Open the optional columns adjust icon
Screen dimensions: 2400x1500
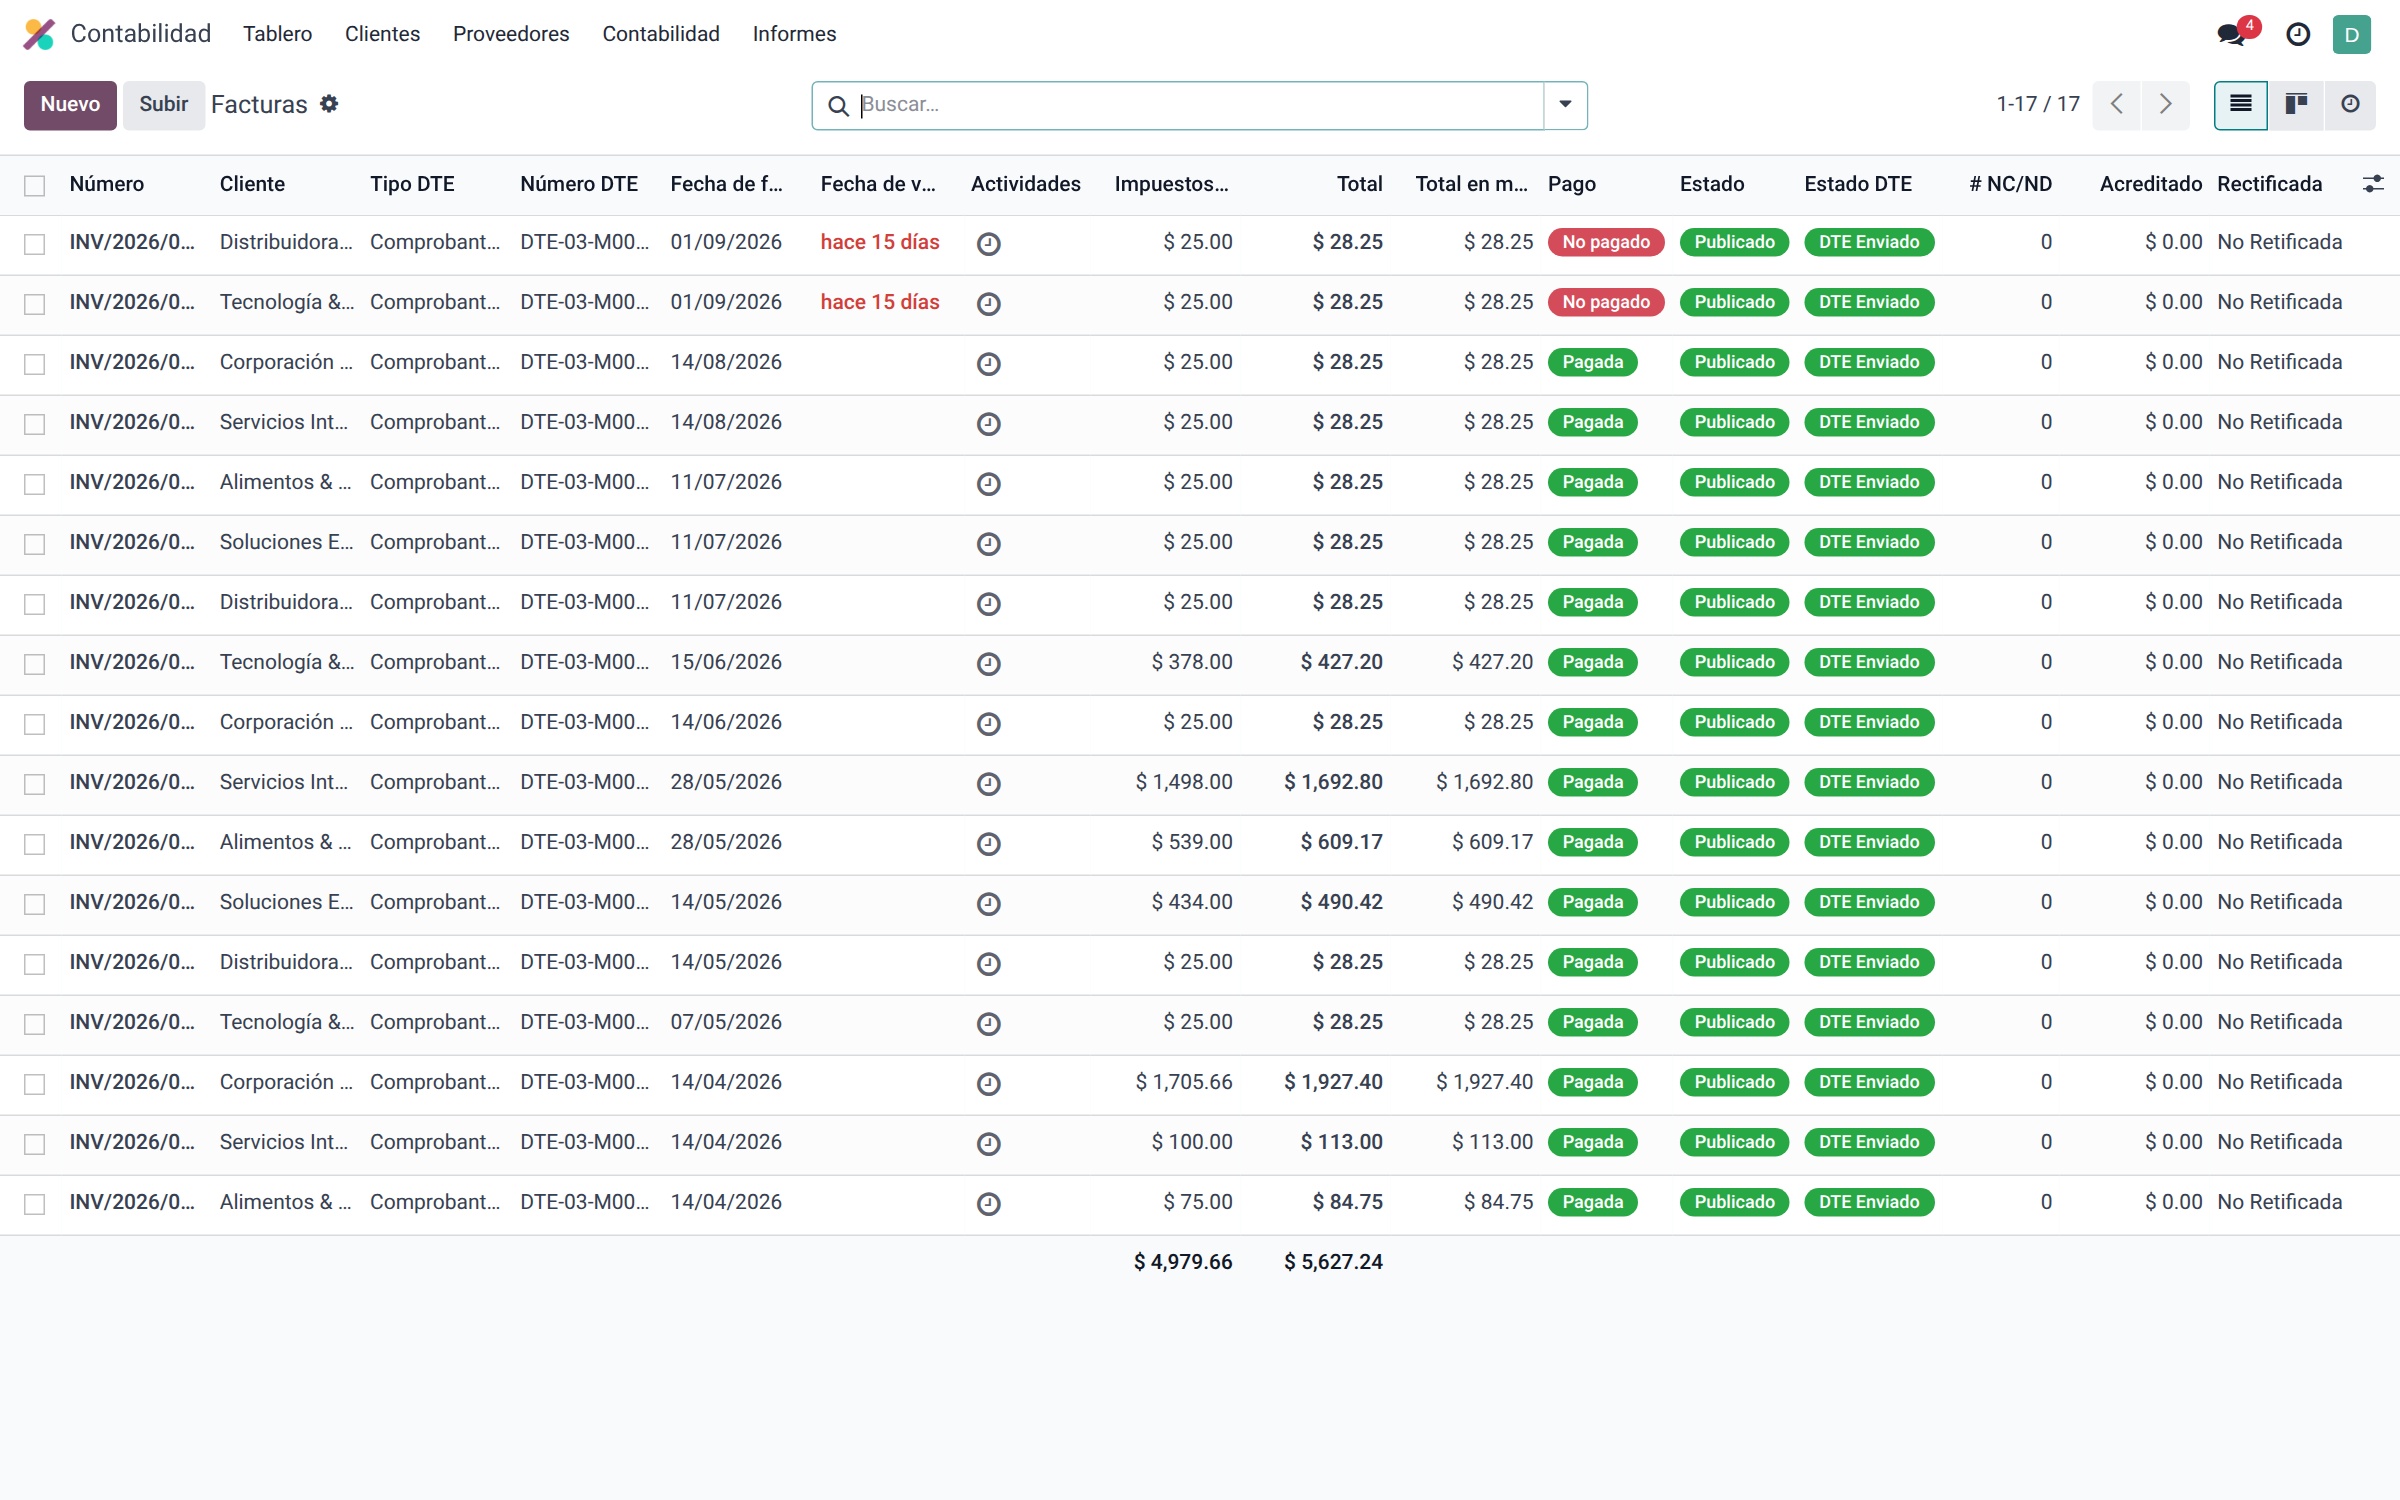pos(2372,184)
